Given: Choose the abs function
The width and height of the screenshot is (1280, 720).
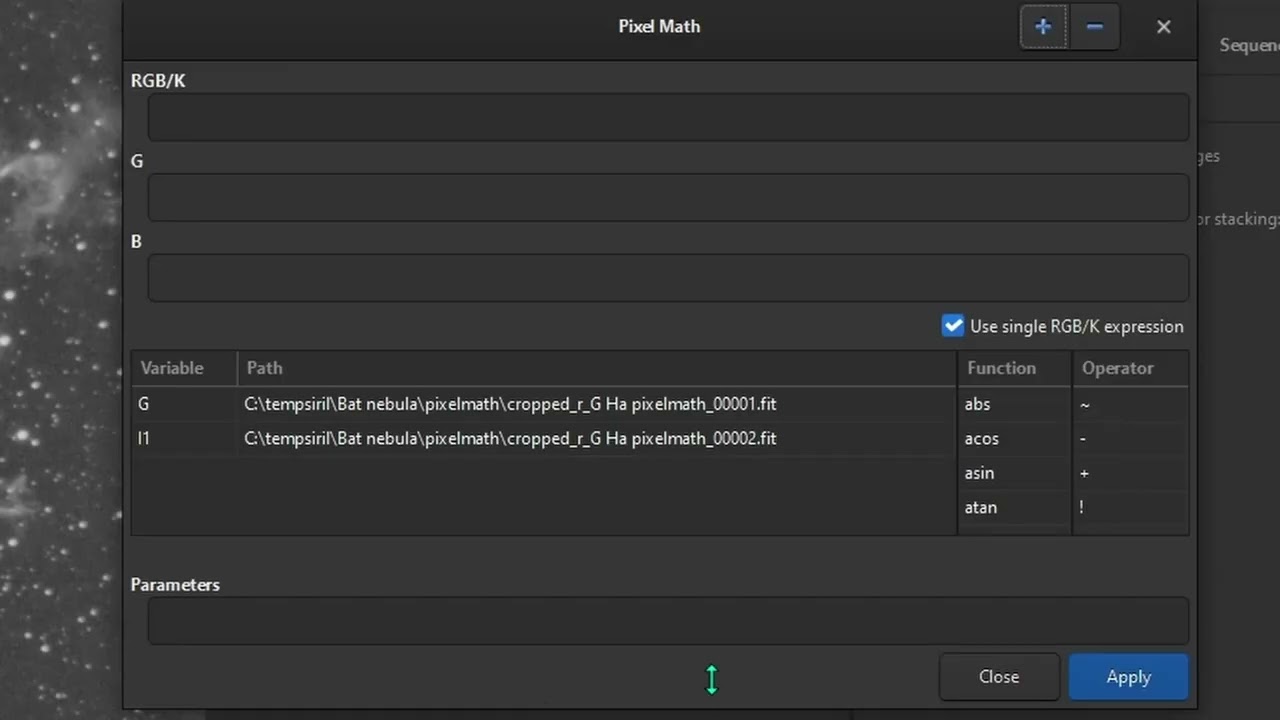Looking at the screenshot, I should pyautogui.click(x=1014, y=404).
